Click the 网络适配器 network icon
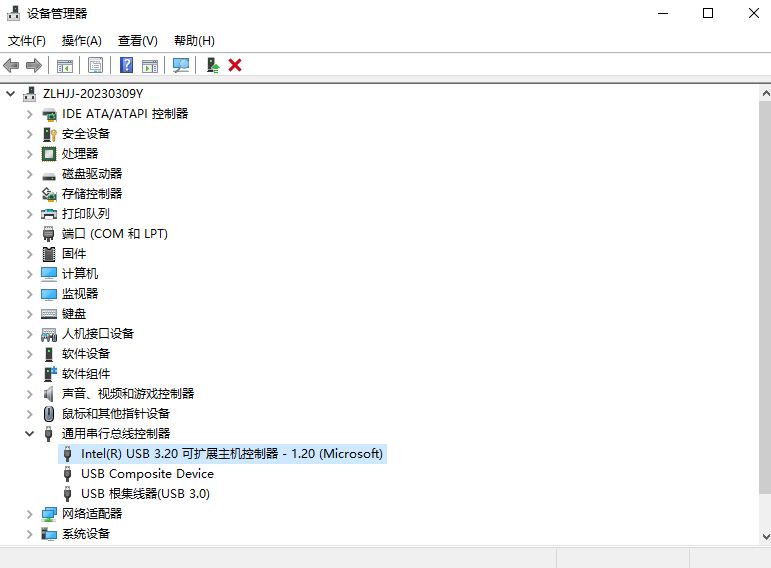This screenshot has width=771, height=568. coord(49,514)
